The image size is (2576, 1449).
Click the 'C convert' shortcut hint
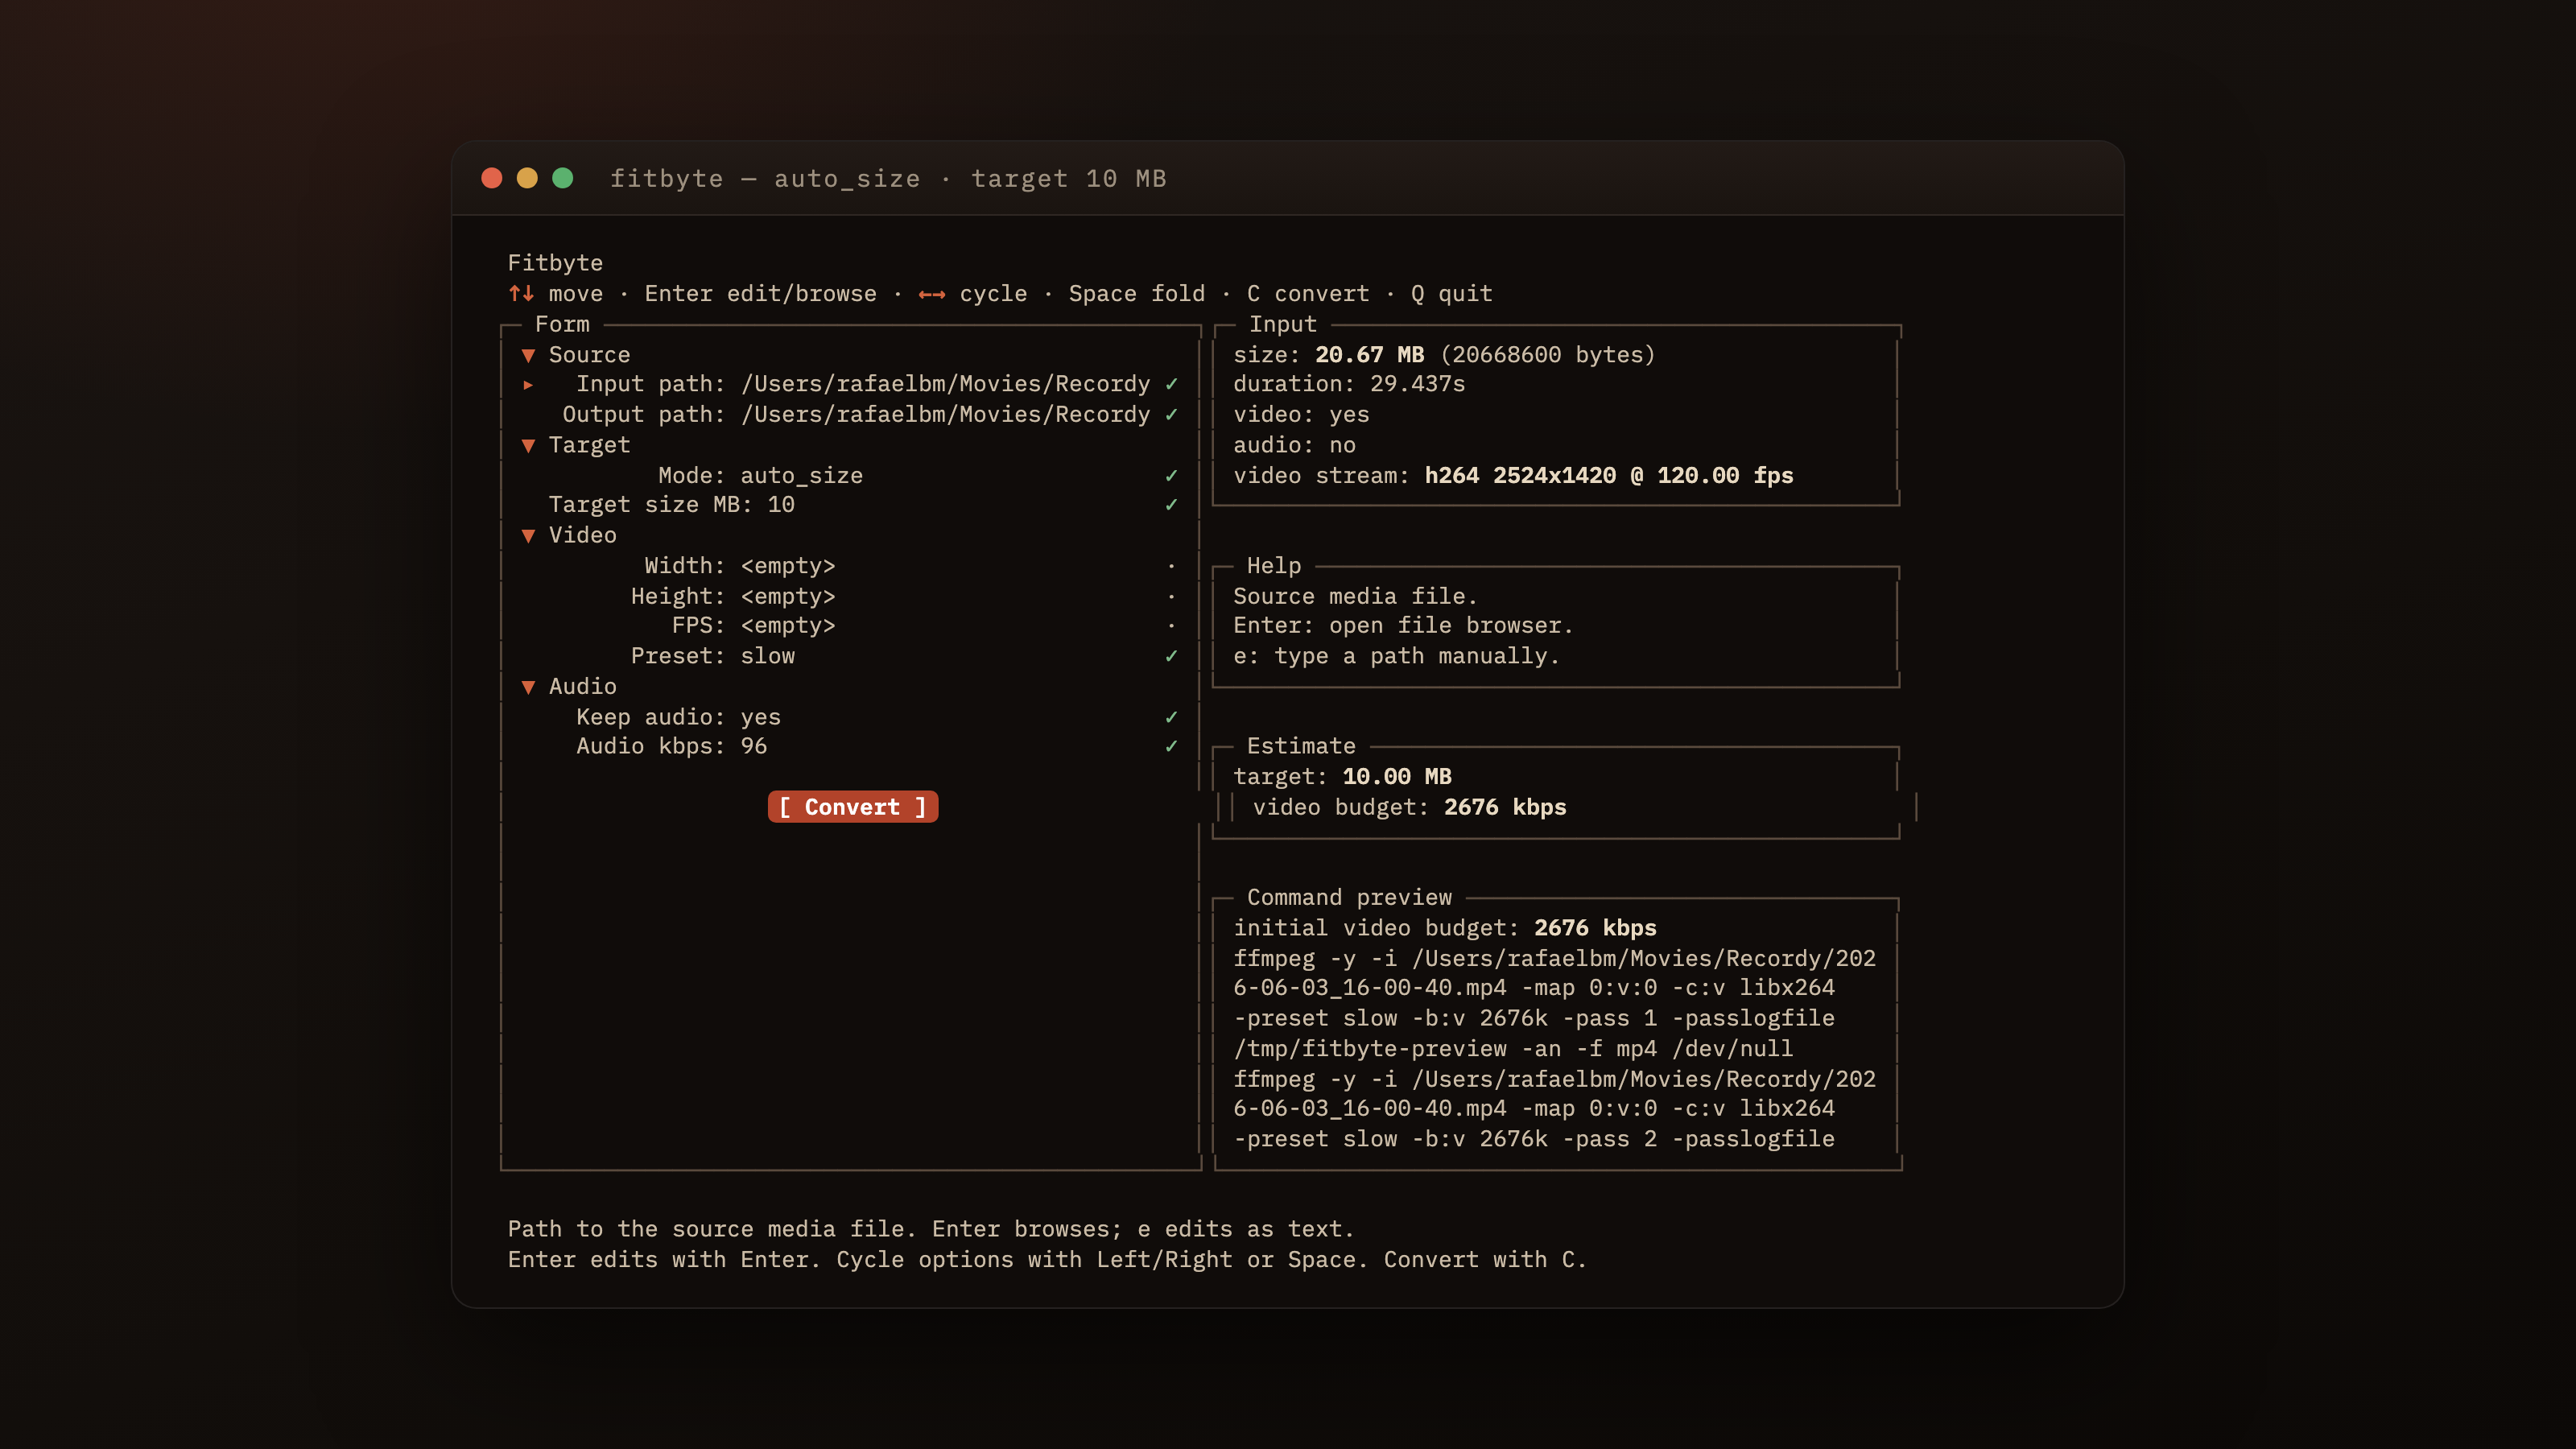tap(1308, 294)
